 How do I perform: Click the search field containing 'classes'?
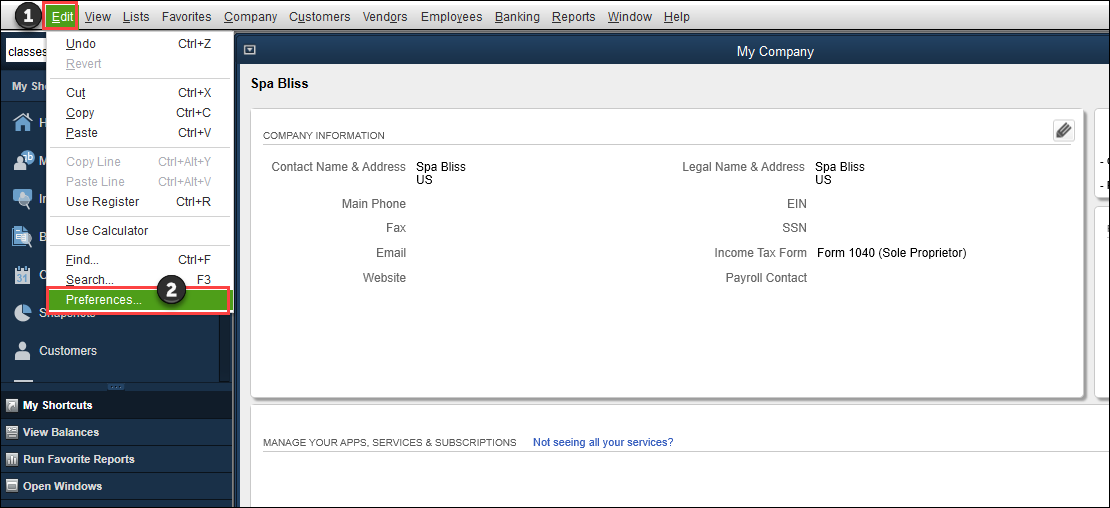[x=26, y=52]
